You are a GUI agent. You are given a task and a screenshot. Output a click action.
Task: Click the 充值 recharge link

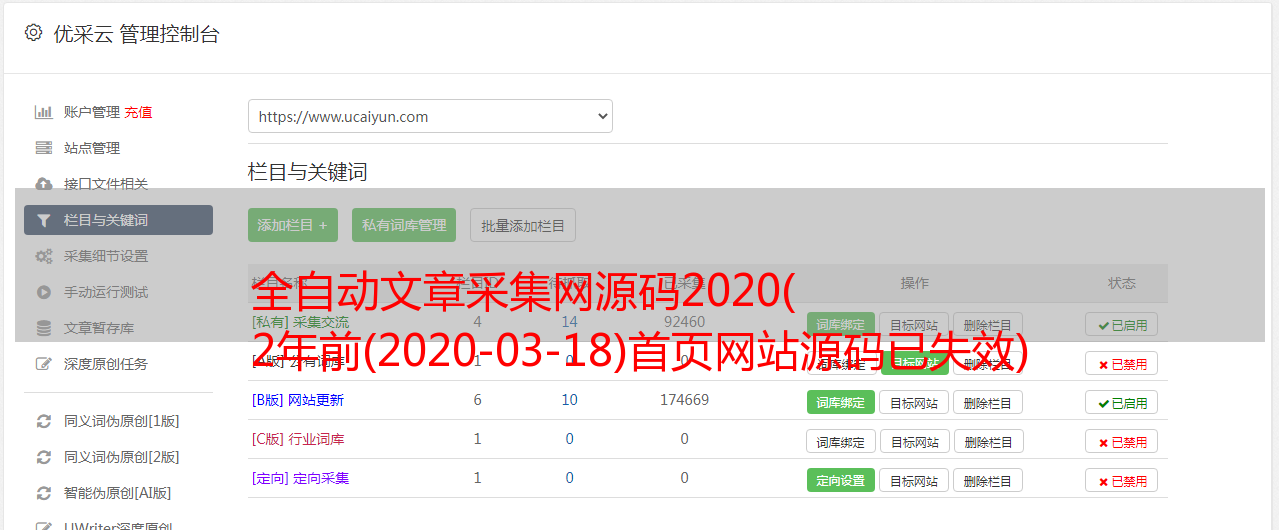(x=138, y=112)
